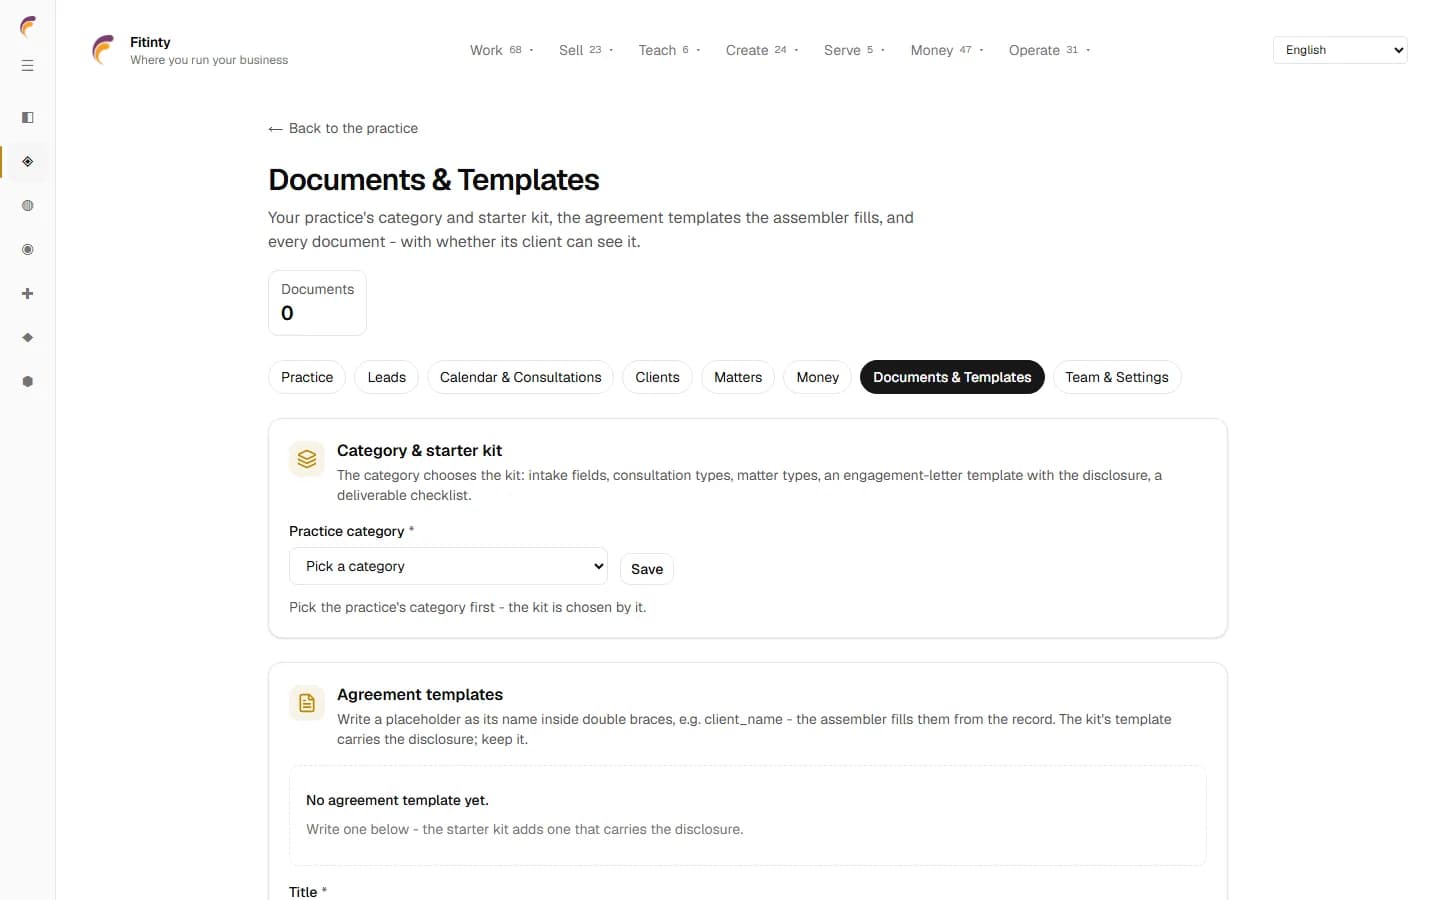The image size is (1440, 900).
Task: Select the Documents & Templates tab
Action: (952, 377)
